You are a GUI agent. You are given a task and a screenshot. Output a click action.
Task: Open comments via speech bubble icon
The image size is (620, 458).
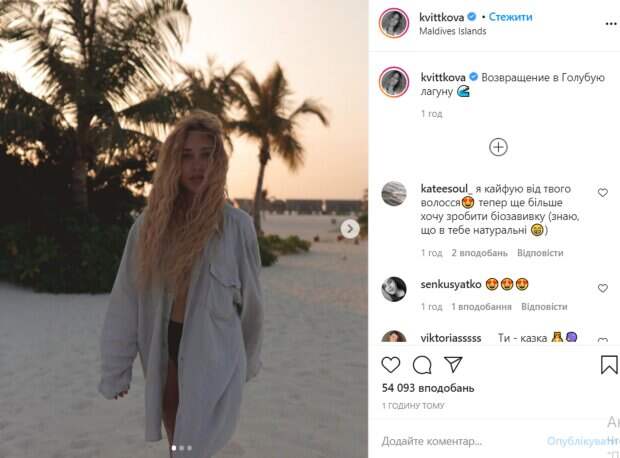(x=422, y=365)
